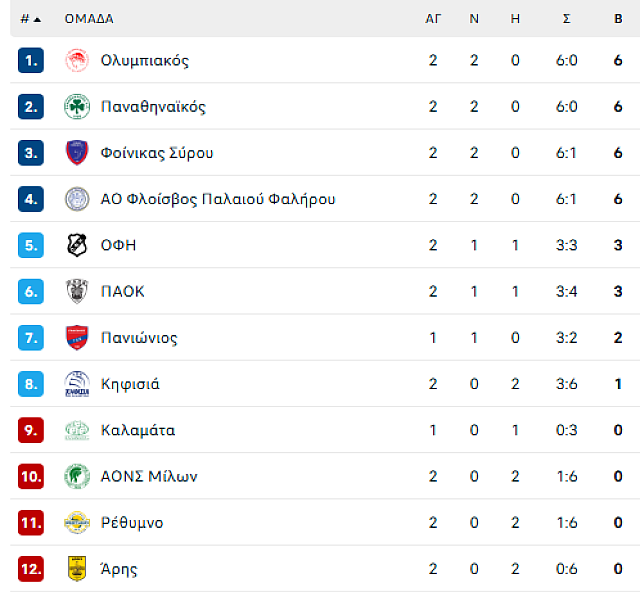640x592 pixels.
Task: Click the Ρέθυμνο club logo
Action: 77,522
